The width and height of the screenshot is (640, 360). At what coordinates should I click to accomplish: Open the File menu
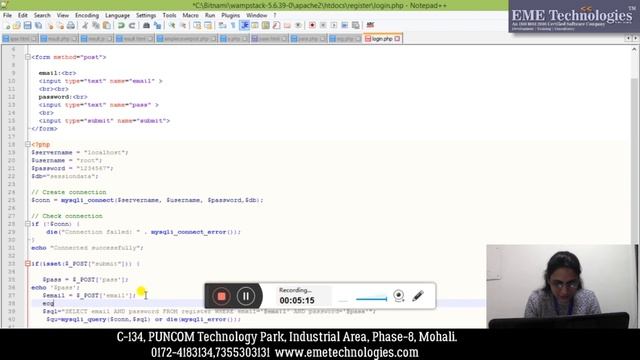(7, 15)
